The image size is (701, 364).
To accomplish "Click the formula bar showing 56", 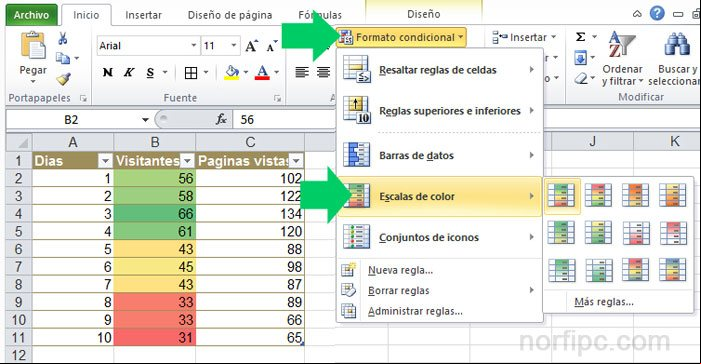I will point(284,119).
